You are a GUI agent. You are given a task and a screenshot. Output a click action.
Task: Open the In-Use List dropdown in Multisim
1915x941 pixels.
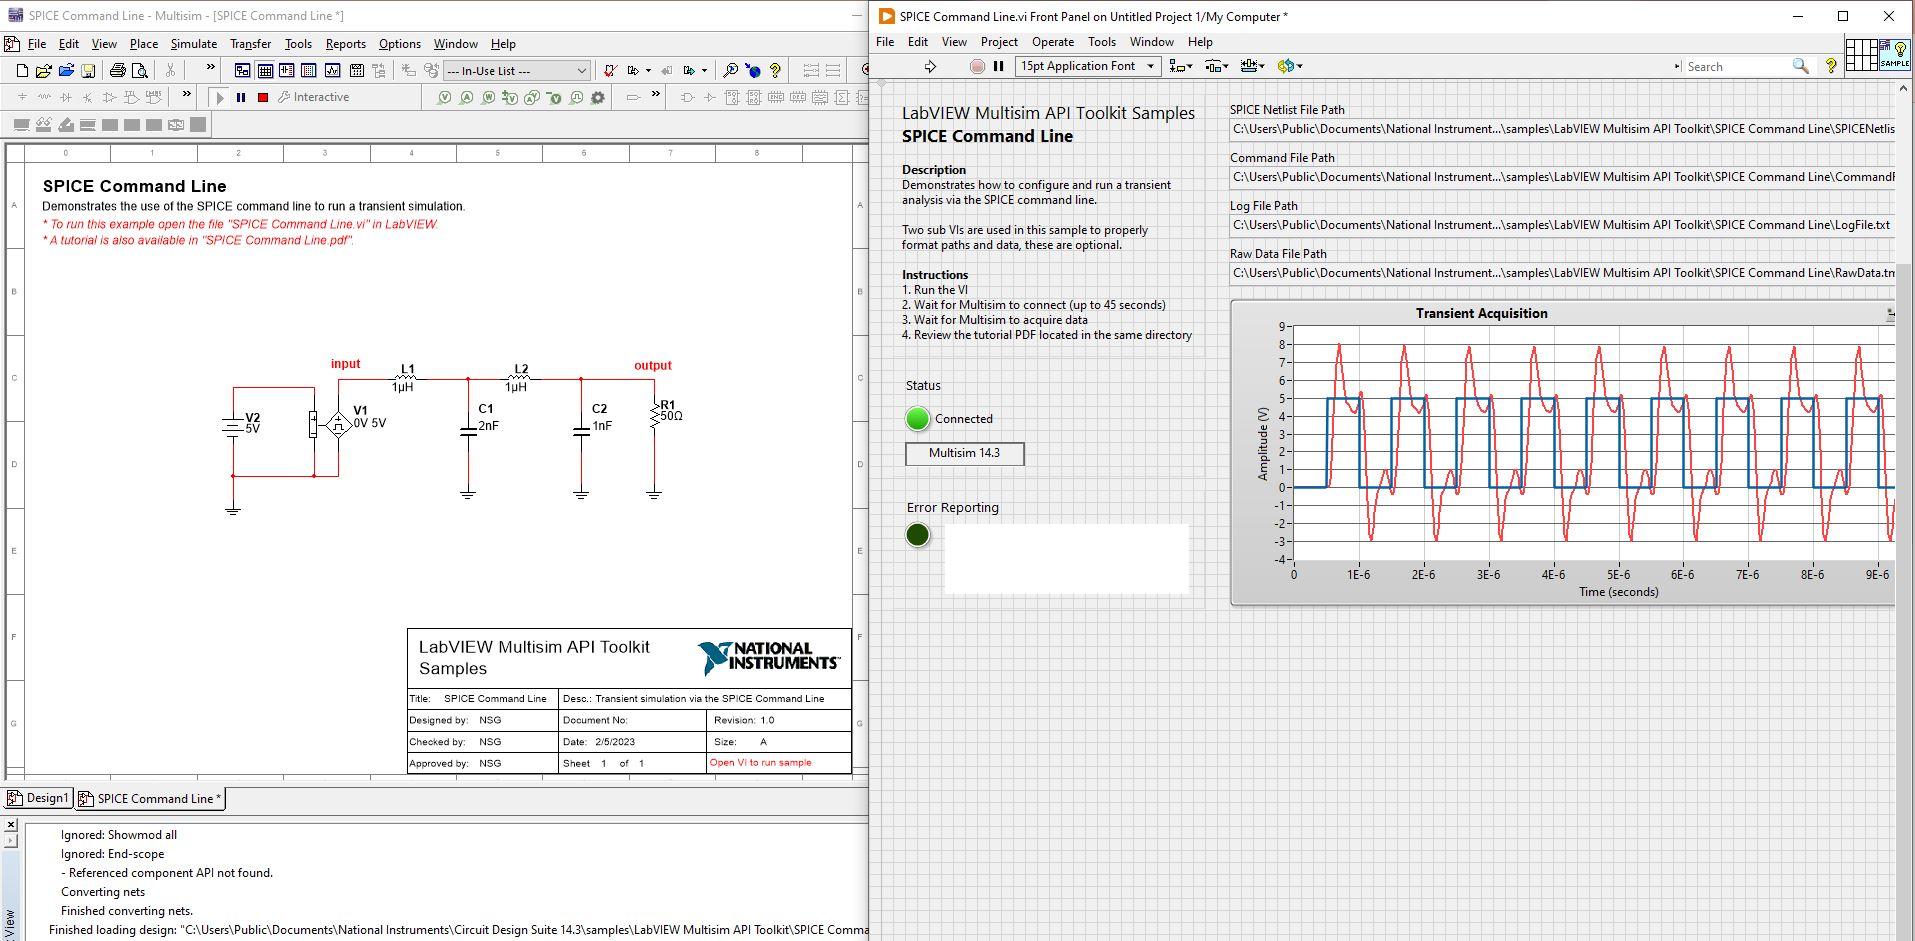pos(516,71)
